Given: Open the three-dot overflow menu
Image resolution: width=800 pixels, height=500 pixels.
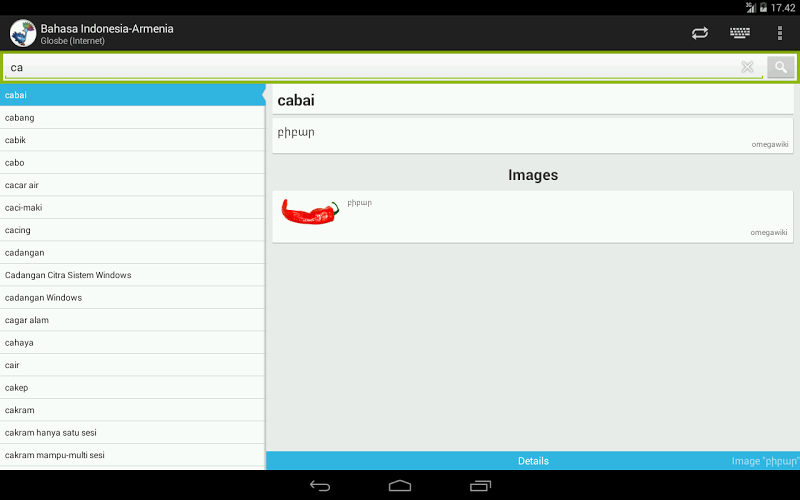Looking at the screenshot, I should pos(780,33).
